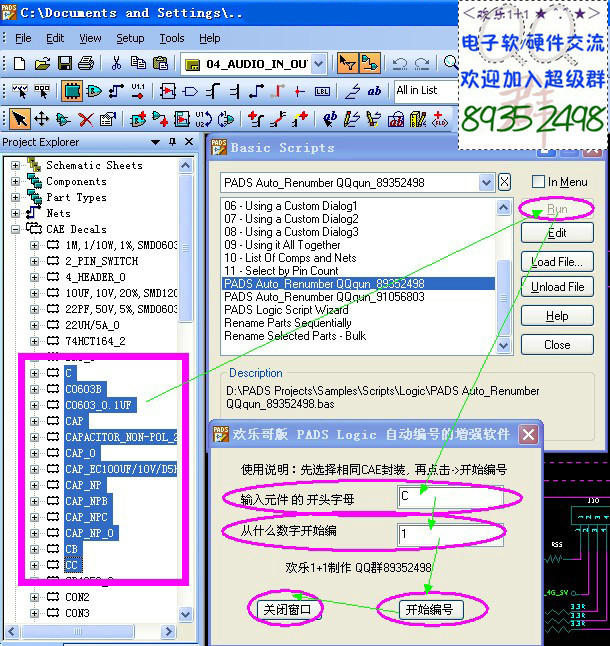610x646 pixels.
Task: Click the Paste clipboard icon
Action: pos(160,63)
